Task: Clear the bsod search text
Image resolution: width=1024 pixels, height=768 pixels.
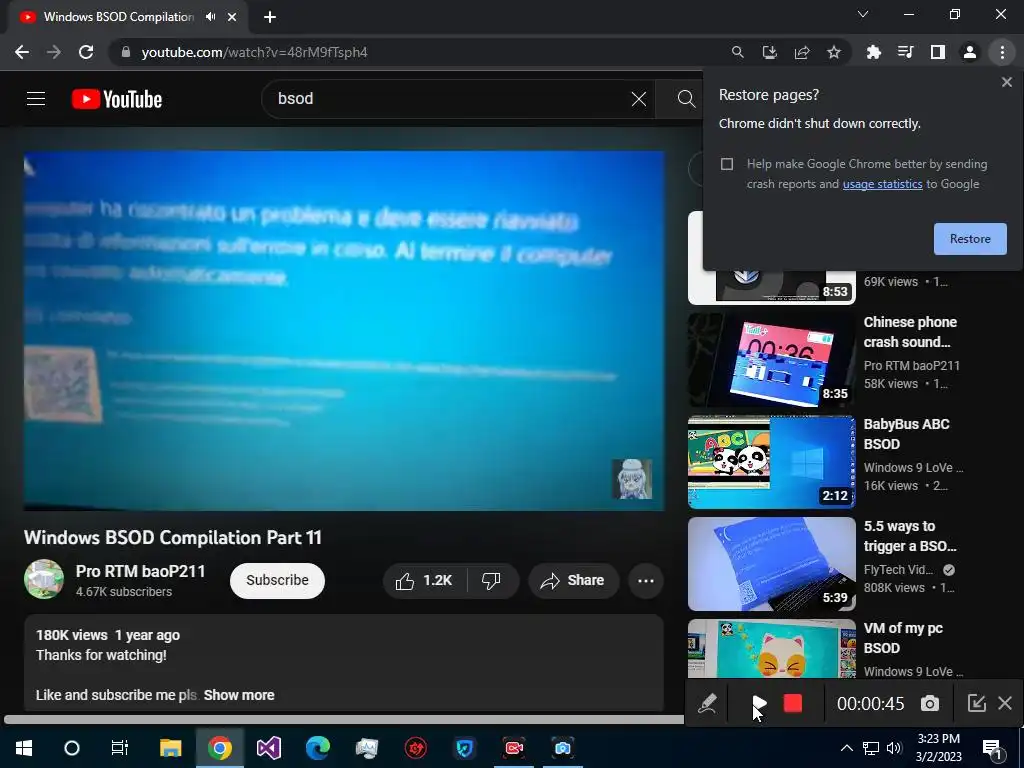Action: coord(639,99)
